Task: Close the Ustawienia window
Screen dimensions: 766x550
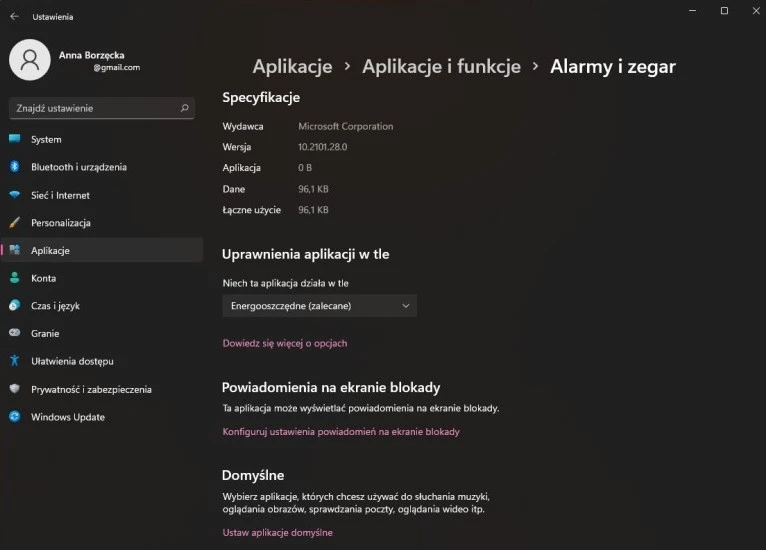Action: 756,10
